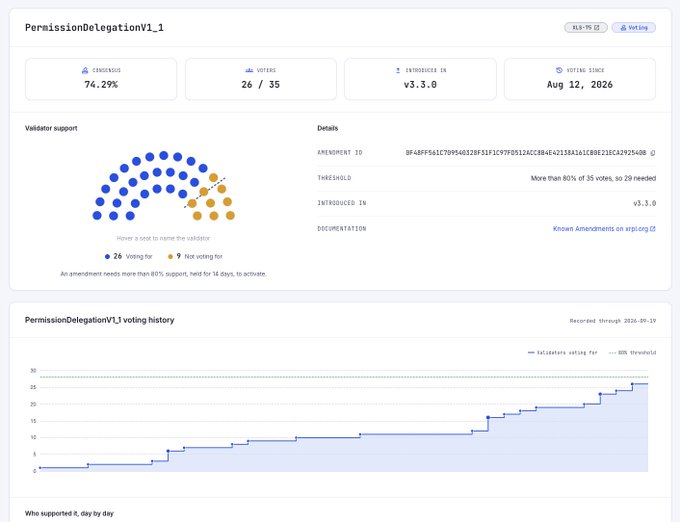This screenshot has height=522, width=680.
Task: Click the '26 Voting for' legend text
Action: (x=133, y=256)
